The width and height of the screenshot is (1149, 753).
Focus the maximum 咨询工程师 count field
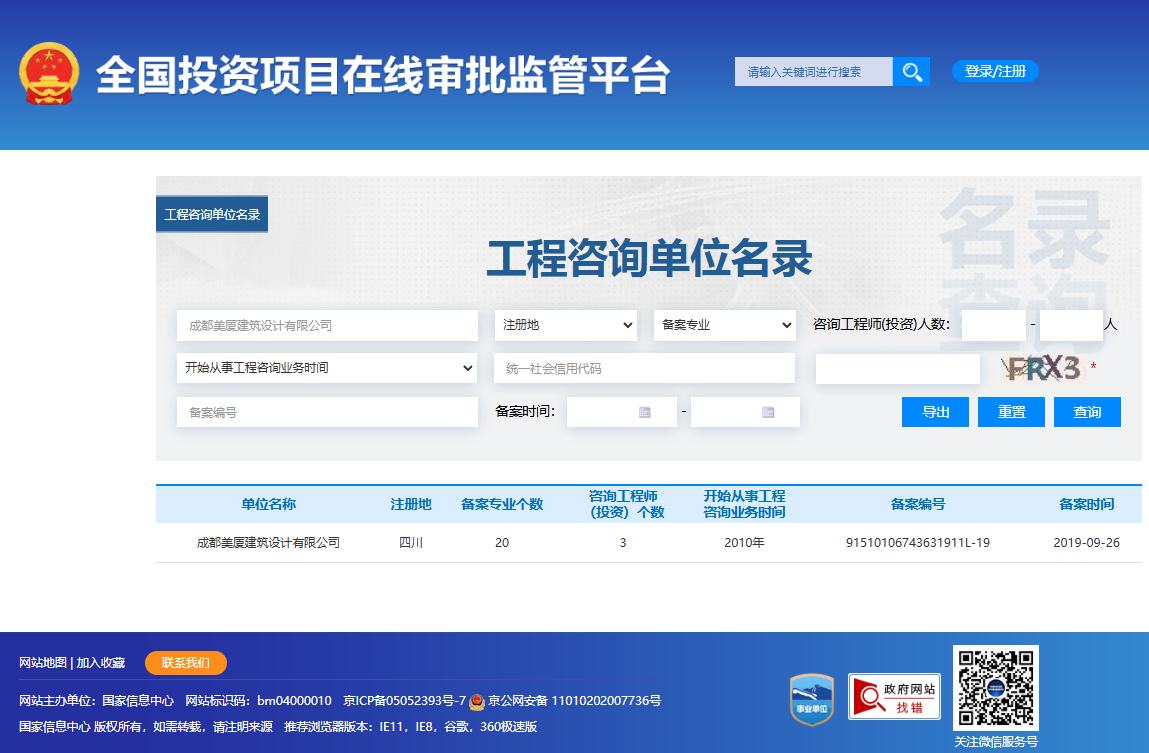click(1071, 325)
